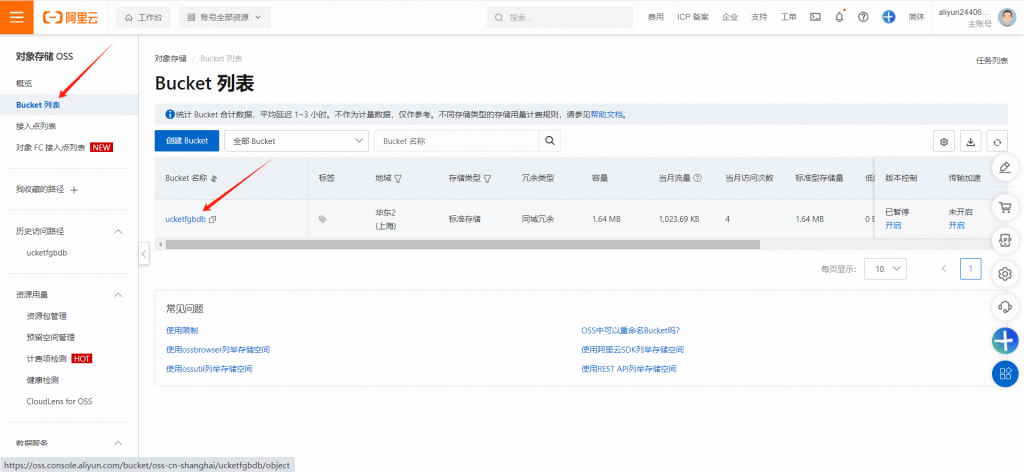Open CloudLens for OSS

pyautogui.click(x=59, y=401)
